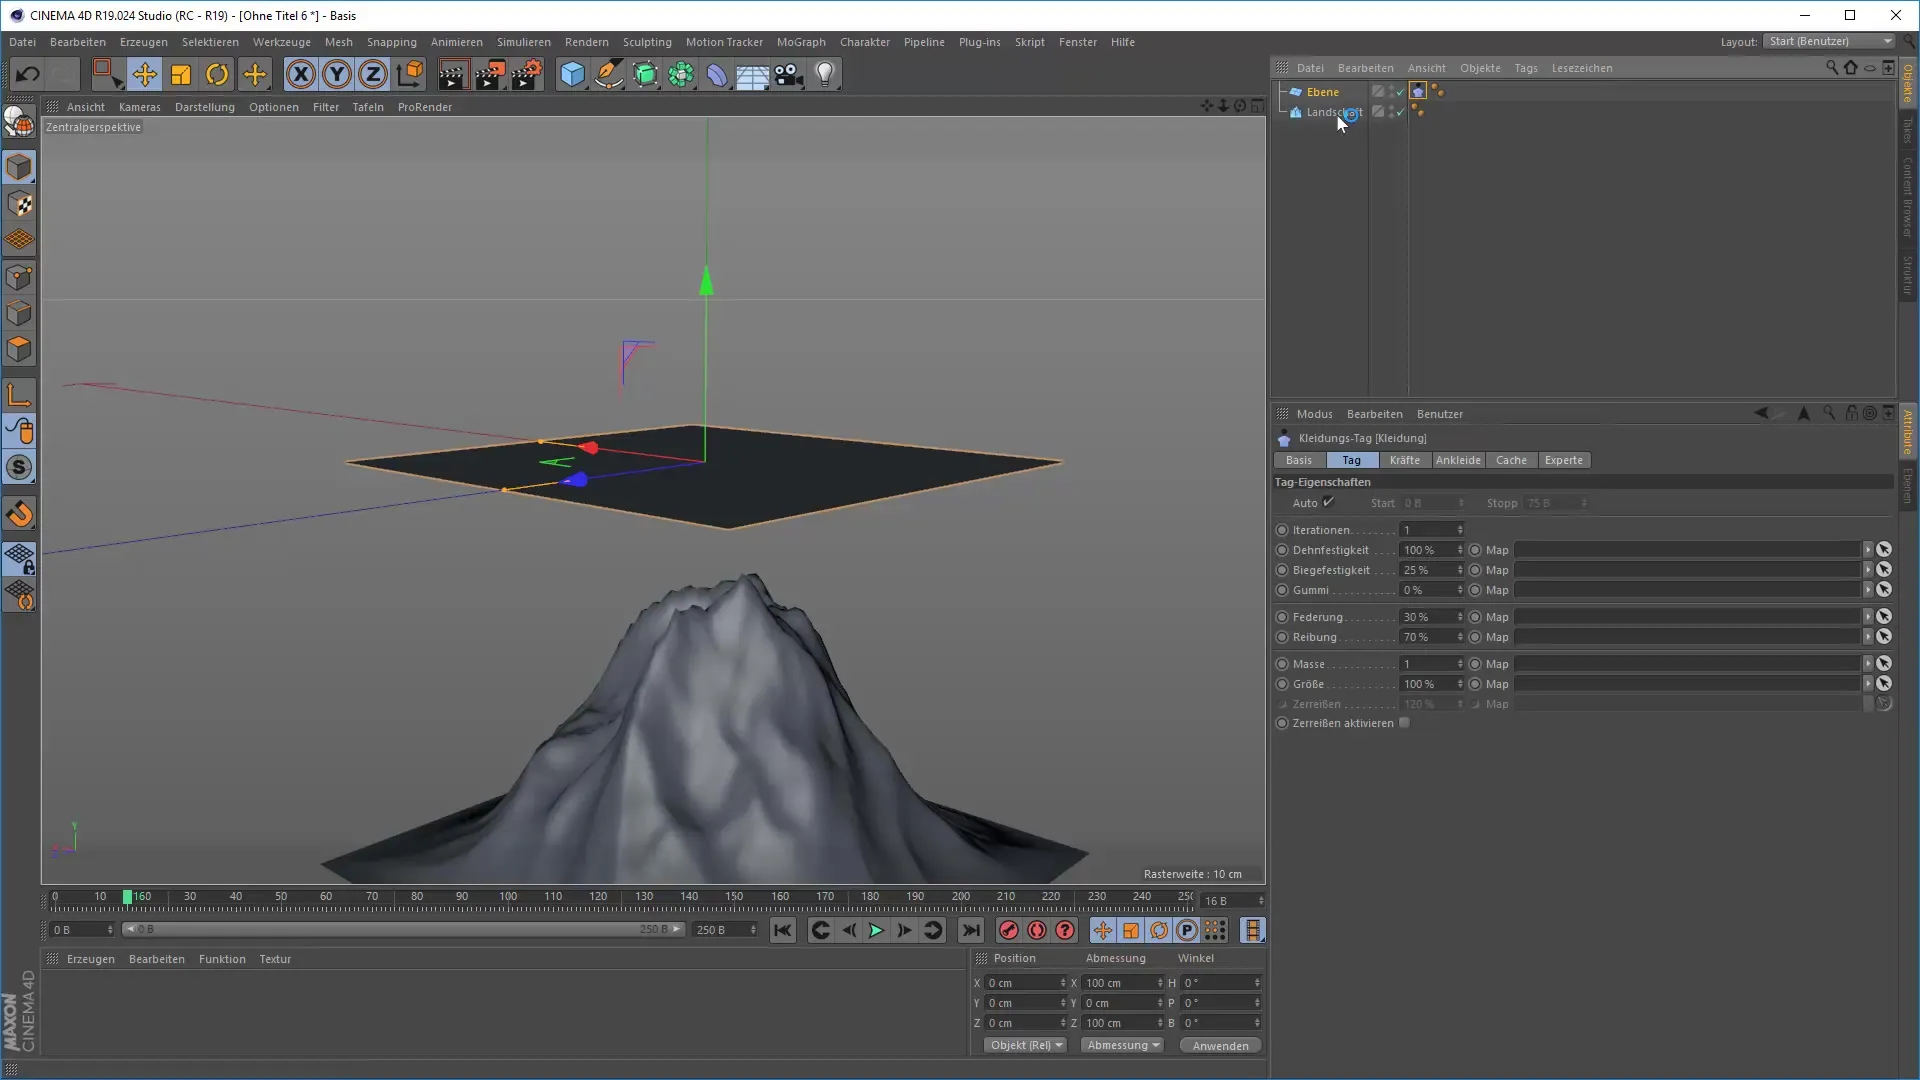This screenshot has height=1080, width=1920.
Task: Click the Biegefestigkeit stepper arrows
Action: pos(1460,570)
